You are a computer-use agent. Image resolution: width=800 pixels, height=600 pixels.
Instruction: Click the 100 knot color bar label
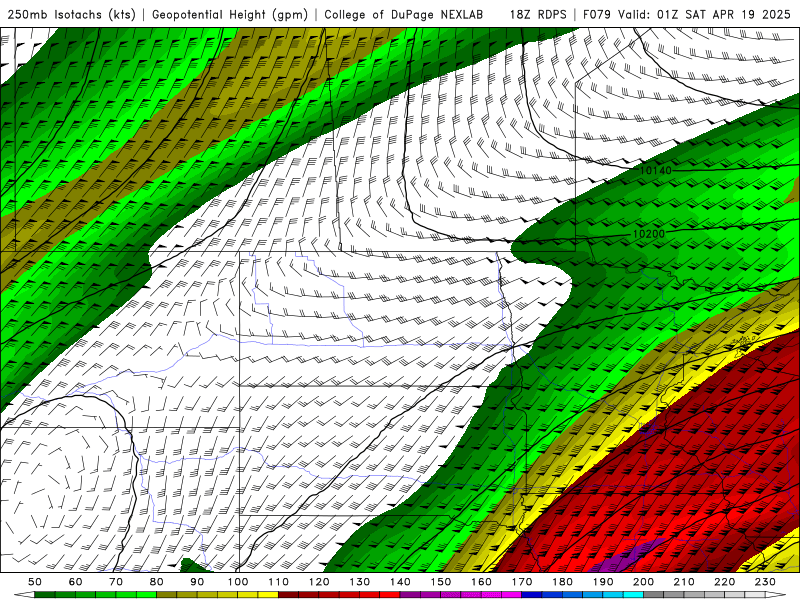pos(238,582)
